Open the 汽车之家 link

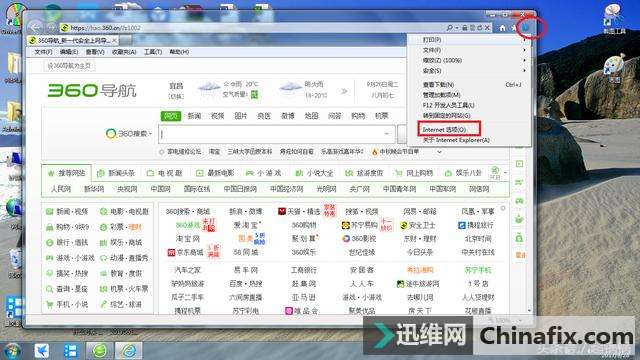pos(187,270)
